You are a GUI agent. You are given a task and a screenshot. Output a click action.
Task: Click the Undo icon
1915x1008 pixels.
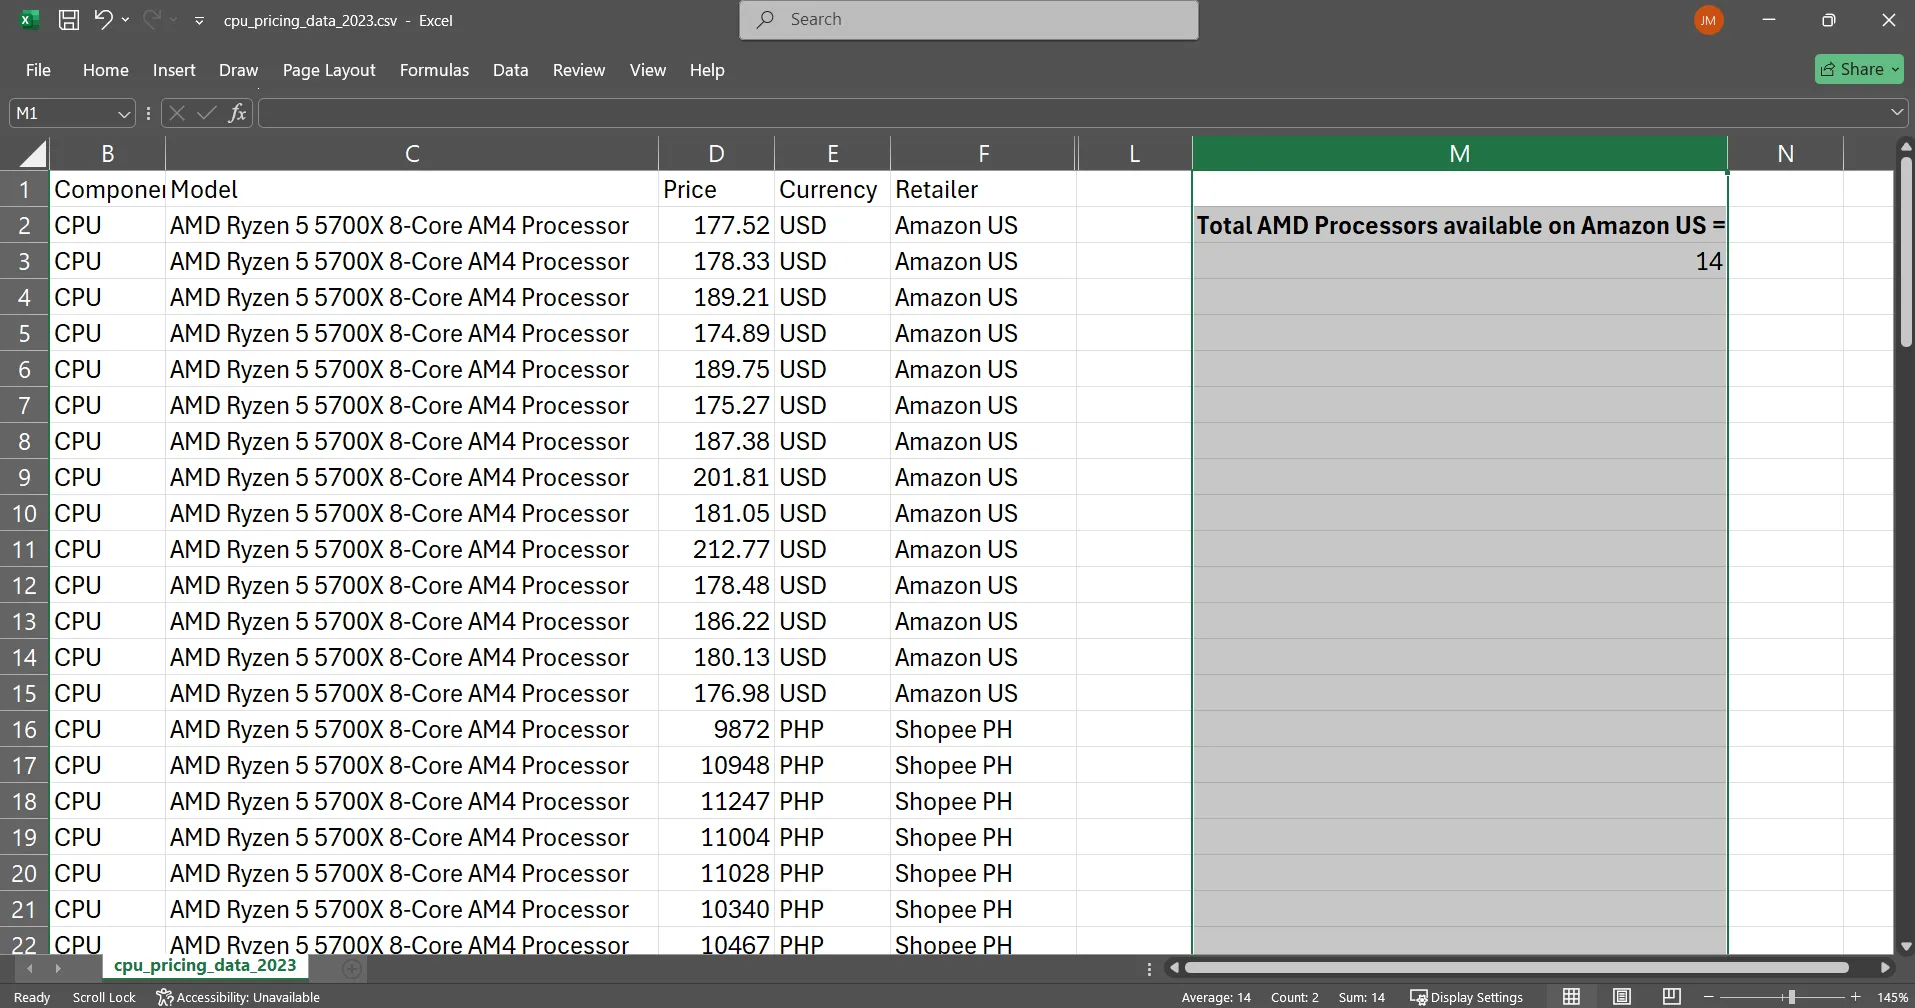pos(104,19)
